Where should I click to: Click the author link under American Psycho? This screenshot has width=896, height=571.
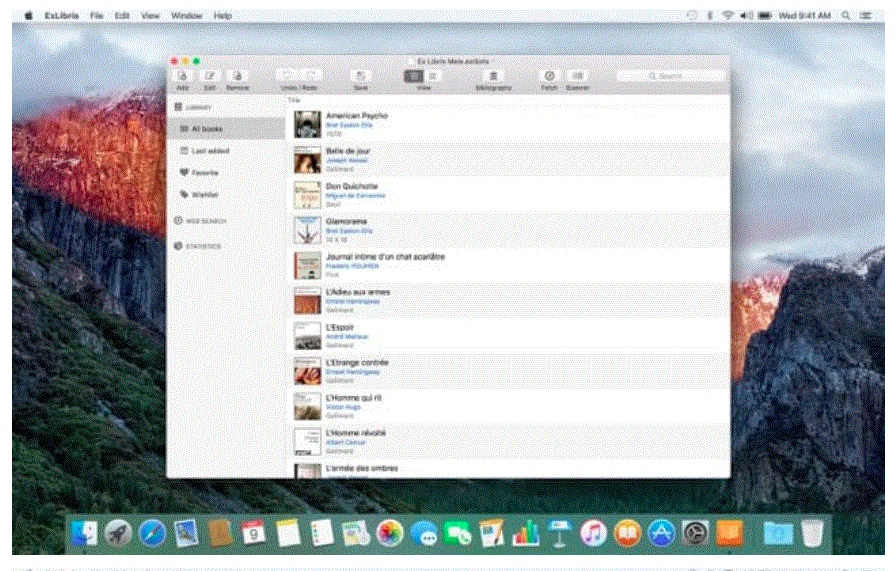[349, 125]
